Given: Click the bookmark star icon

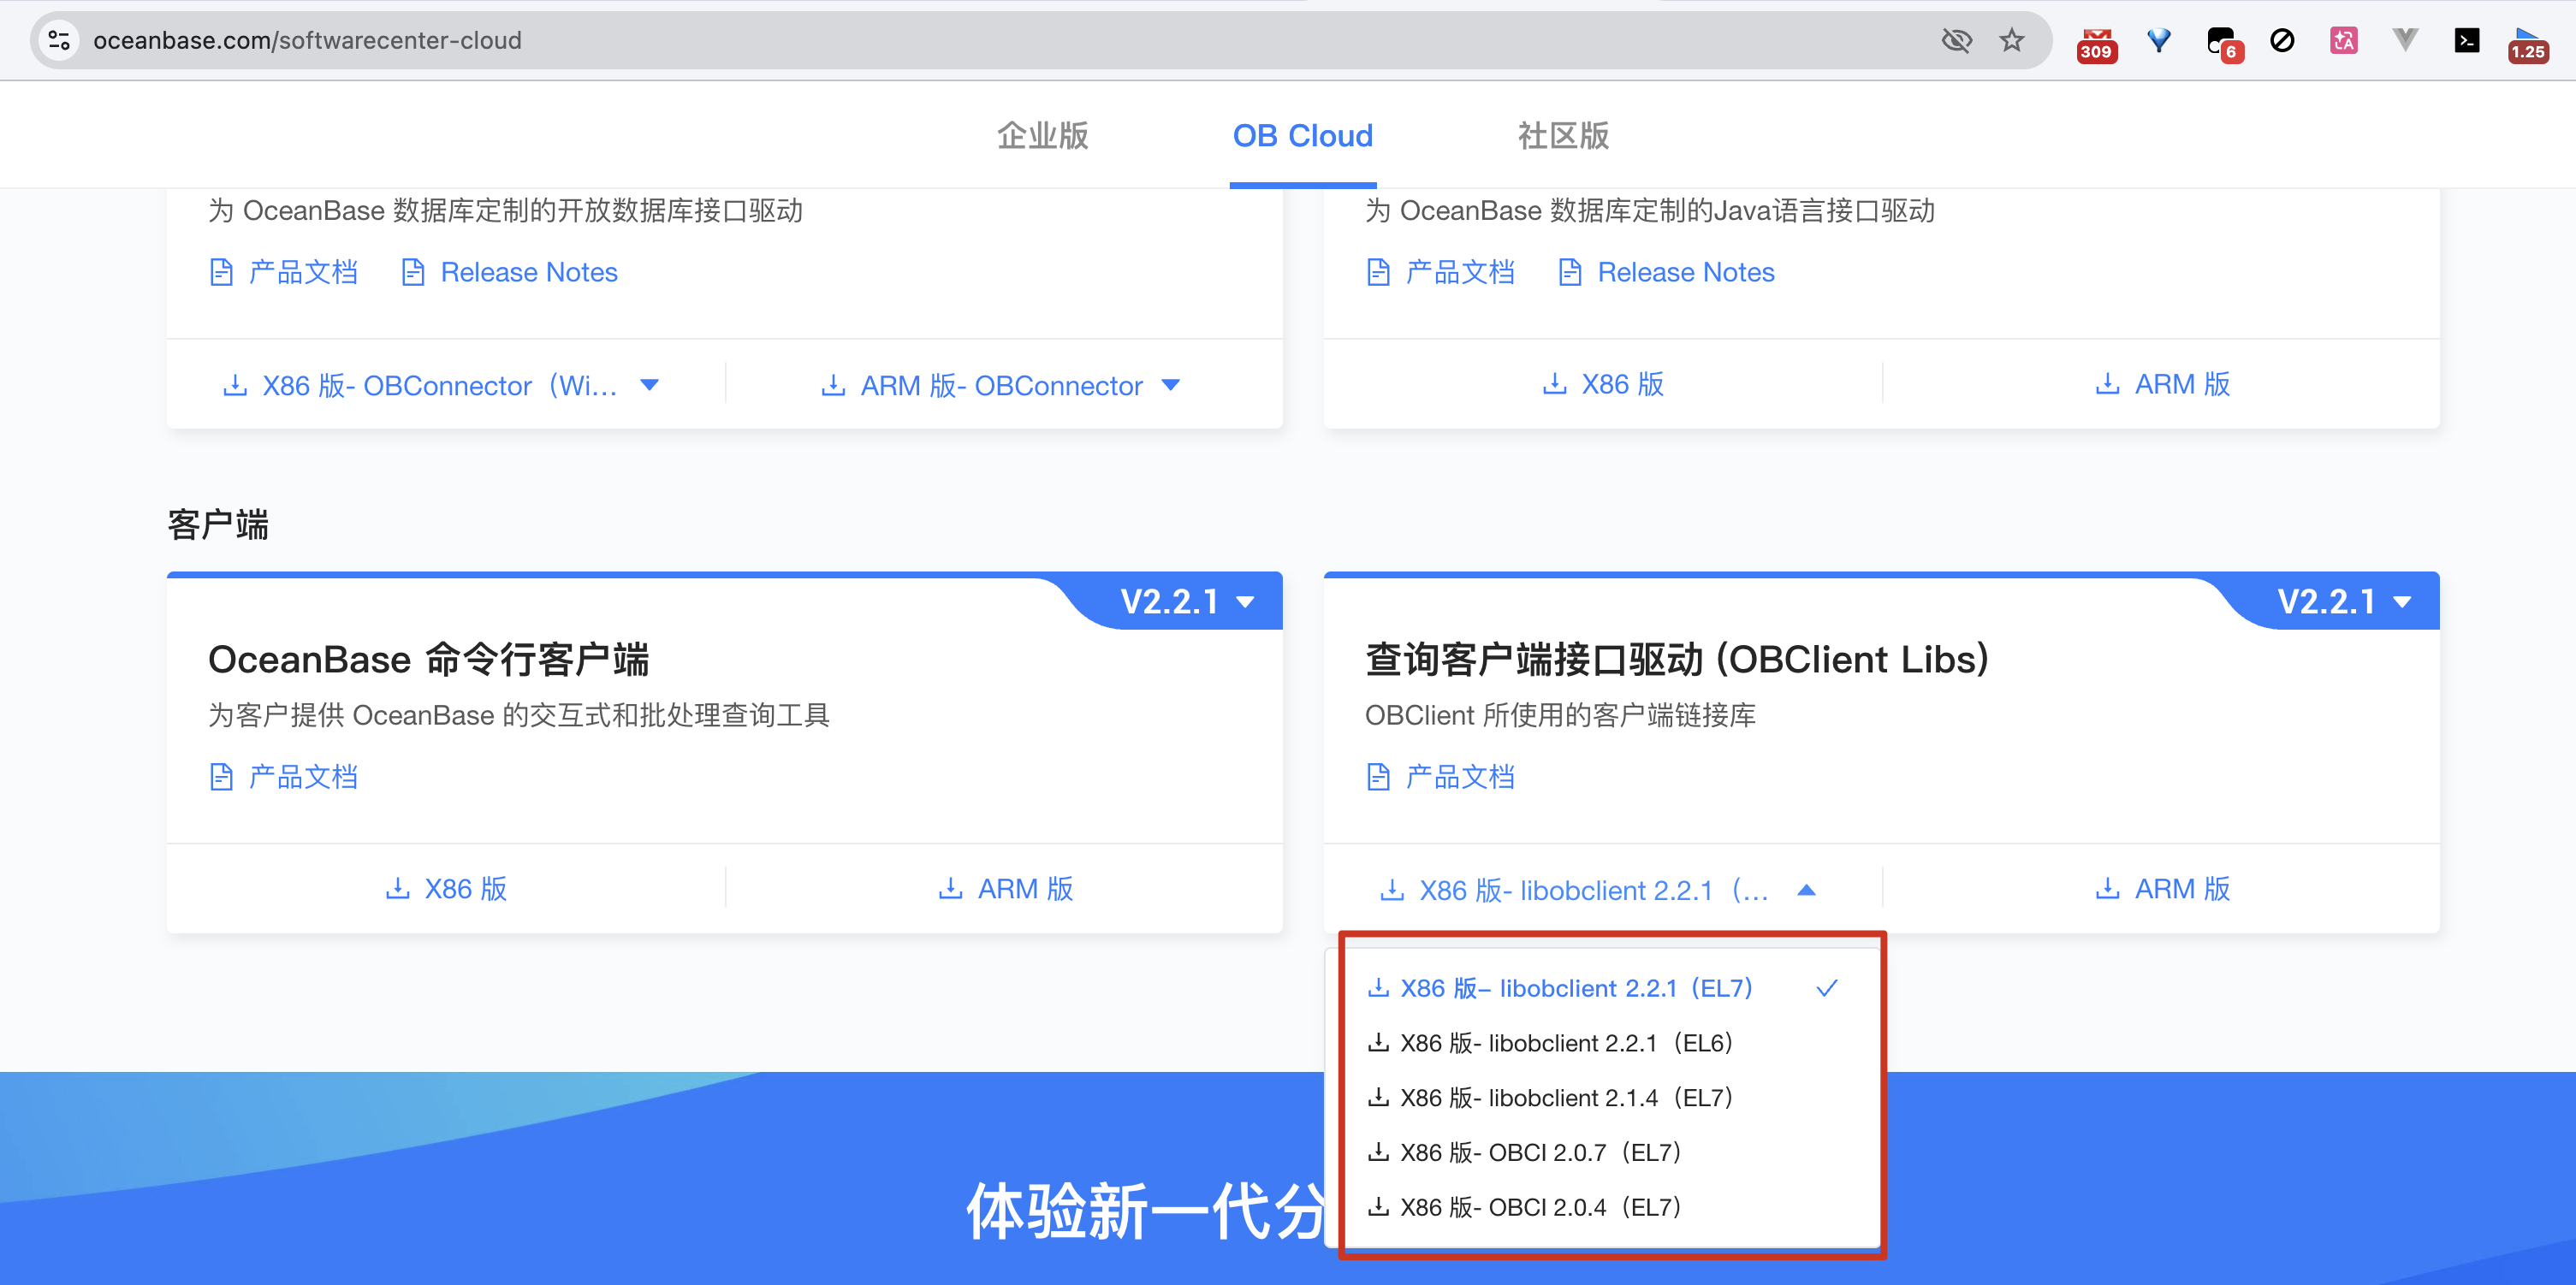Looking at the screenshot, I should tap(2011, 40).
